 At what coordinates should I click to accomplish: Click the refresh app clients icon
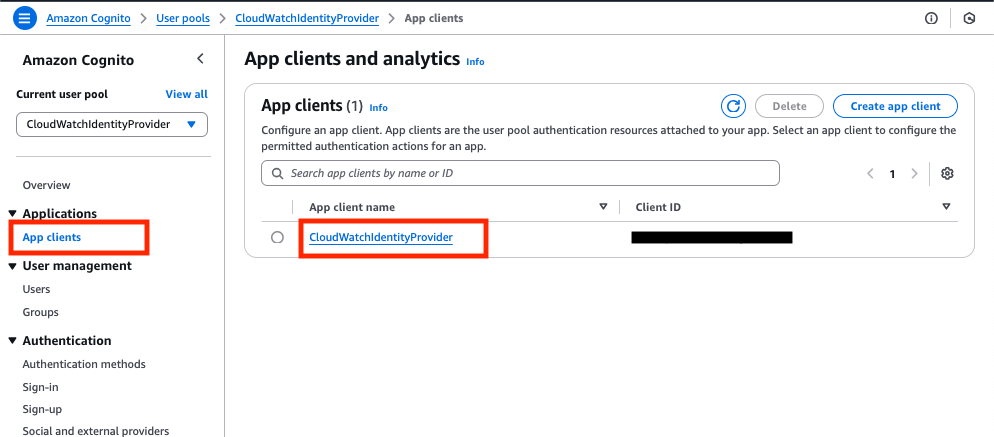coord(733,106)
